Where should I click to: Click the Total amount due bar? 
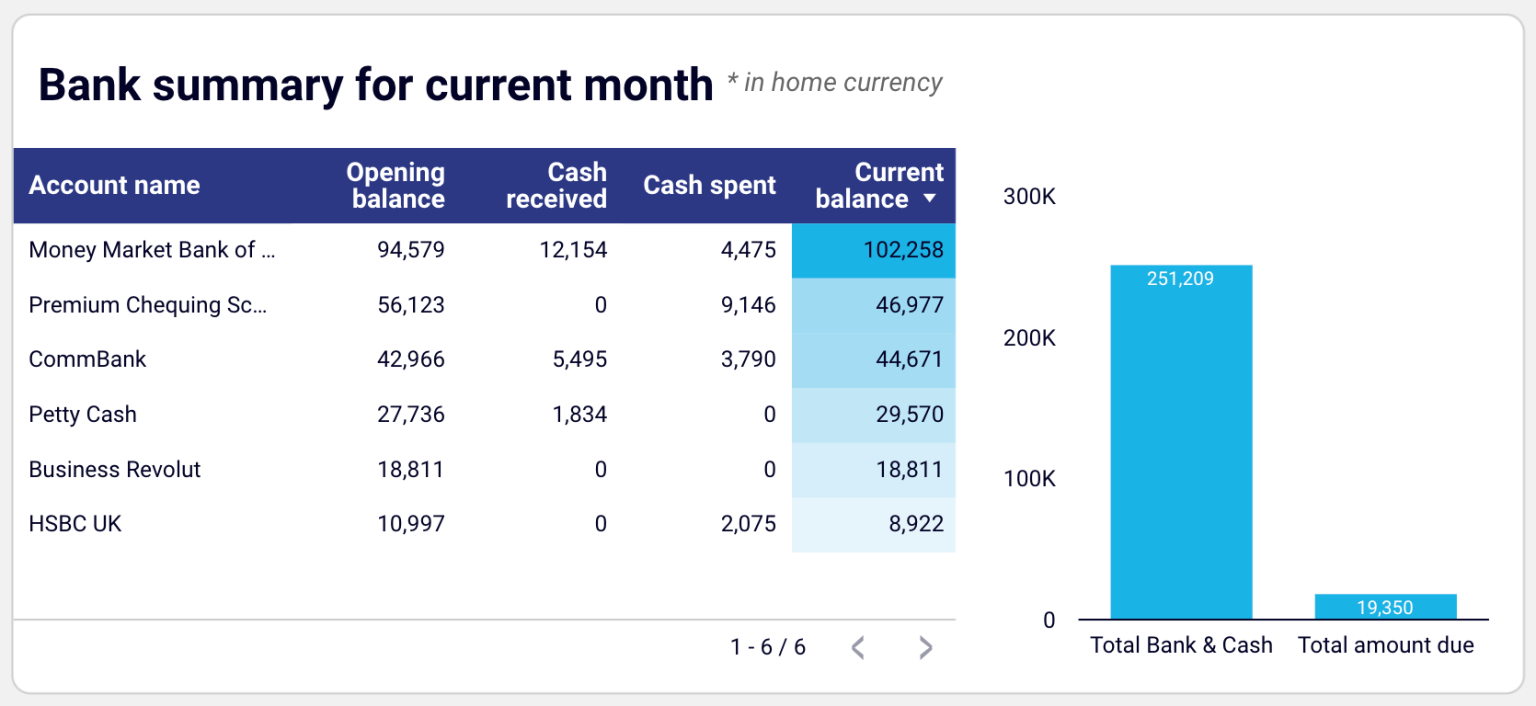click(1385, 607)
